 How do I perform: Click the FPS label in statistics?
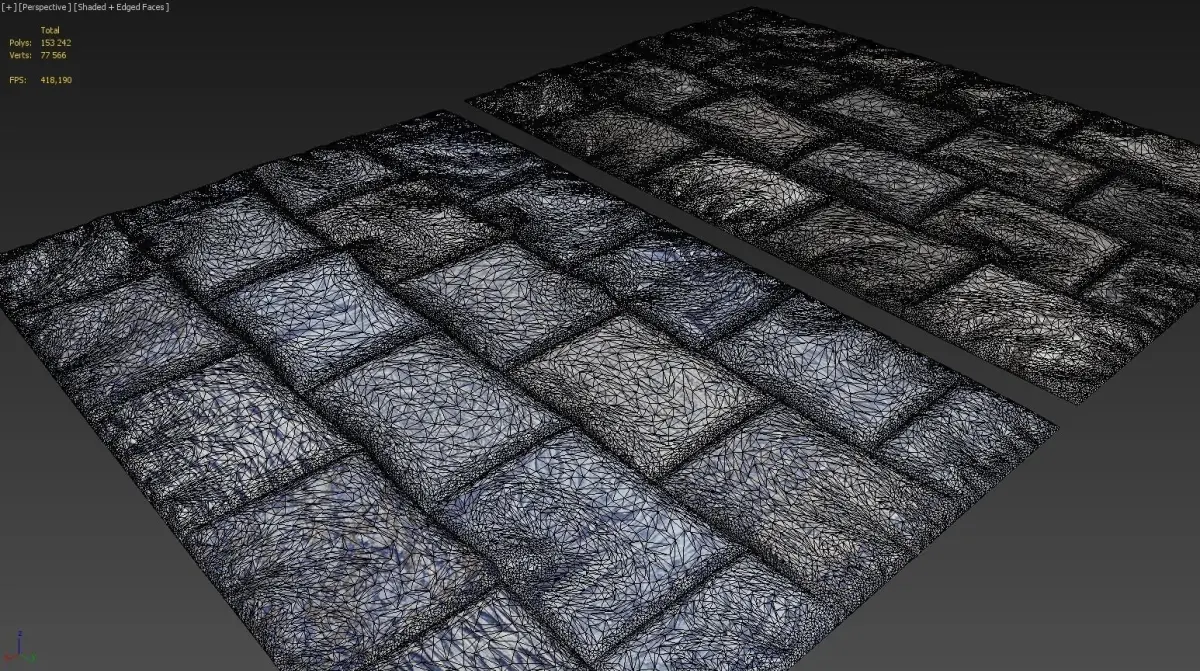pyautogui.click(x=17, y=80)
